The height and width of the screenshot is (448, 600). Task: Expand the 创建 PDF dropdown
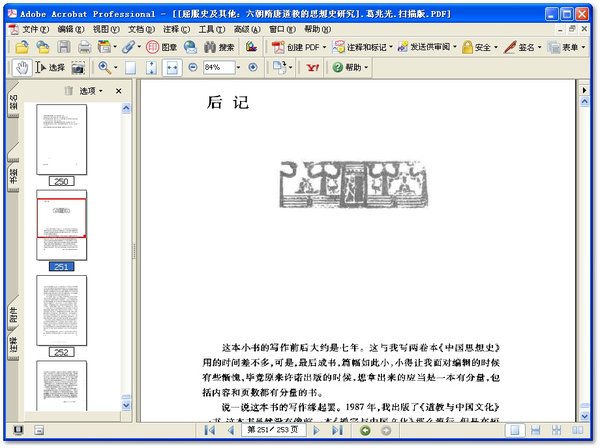(325, 47)
